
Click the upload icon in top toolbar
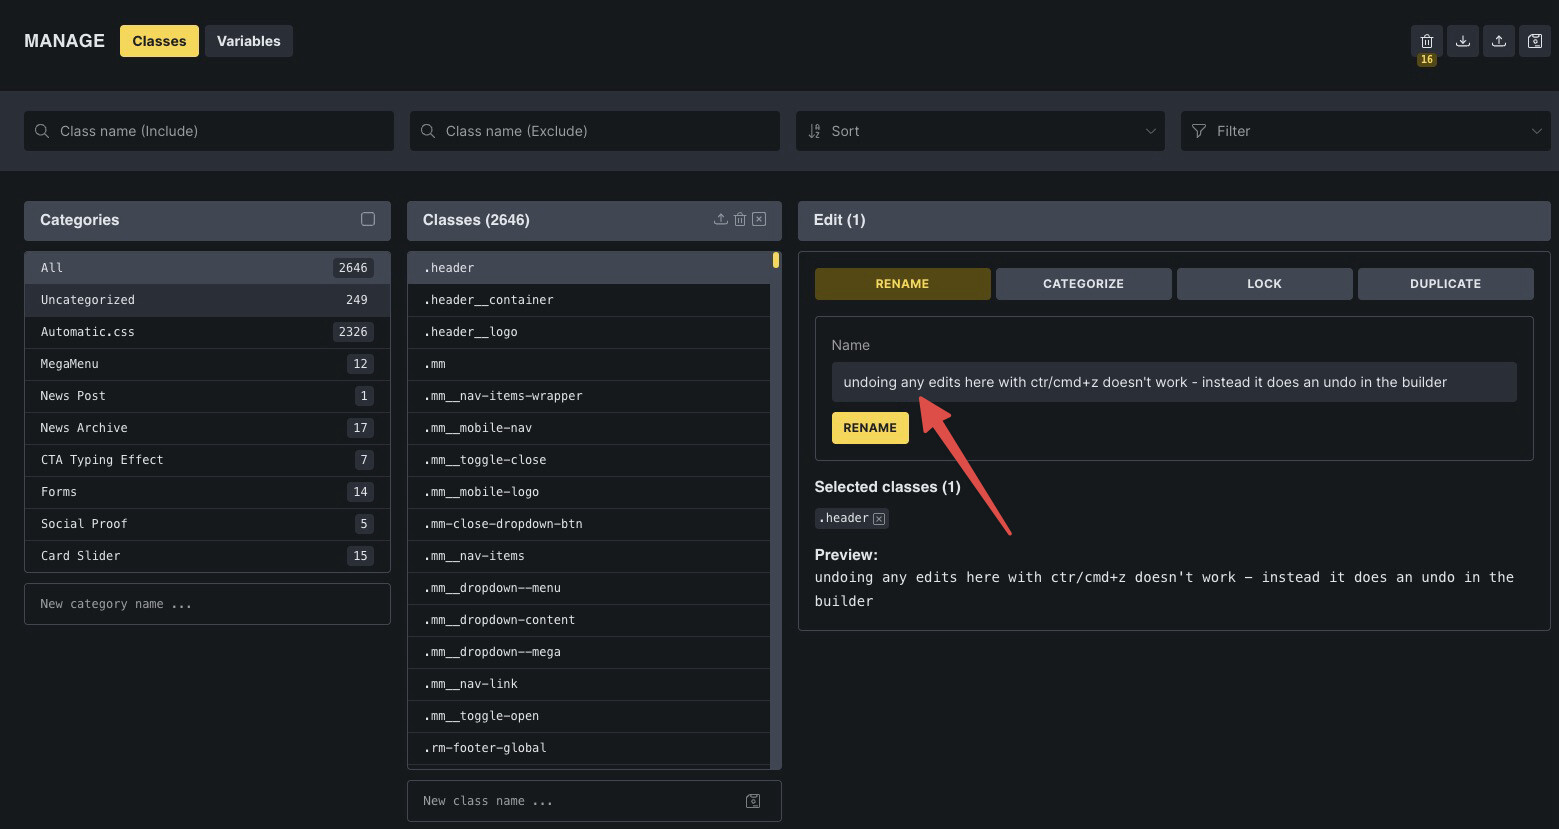tap(1498, 41)
